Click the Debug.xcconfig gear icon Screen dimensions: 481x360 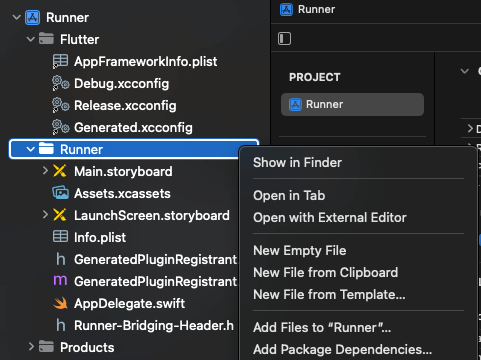pos(60,83)
